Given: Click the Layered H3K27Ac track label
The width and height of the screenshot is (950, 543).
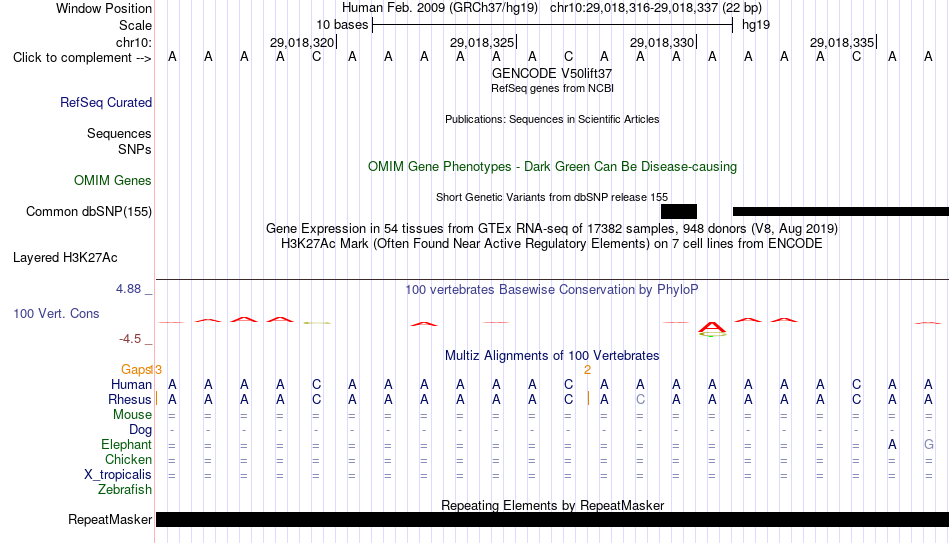Looking at the screenshot, I should pyautogui.click(x=65, y=258).
